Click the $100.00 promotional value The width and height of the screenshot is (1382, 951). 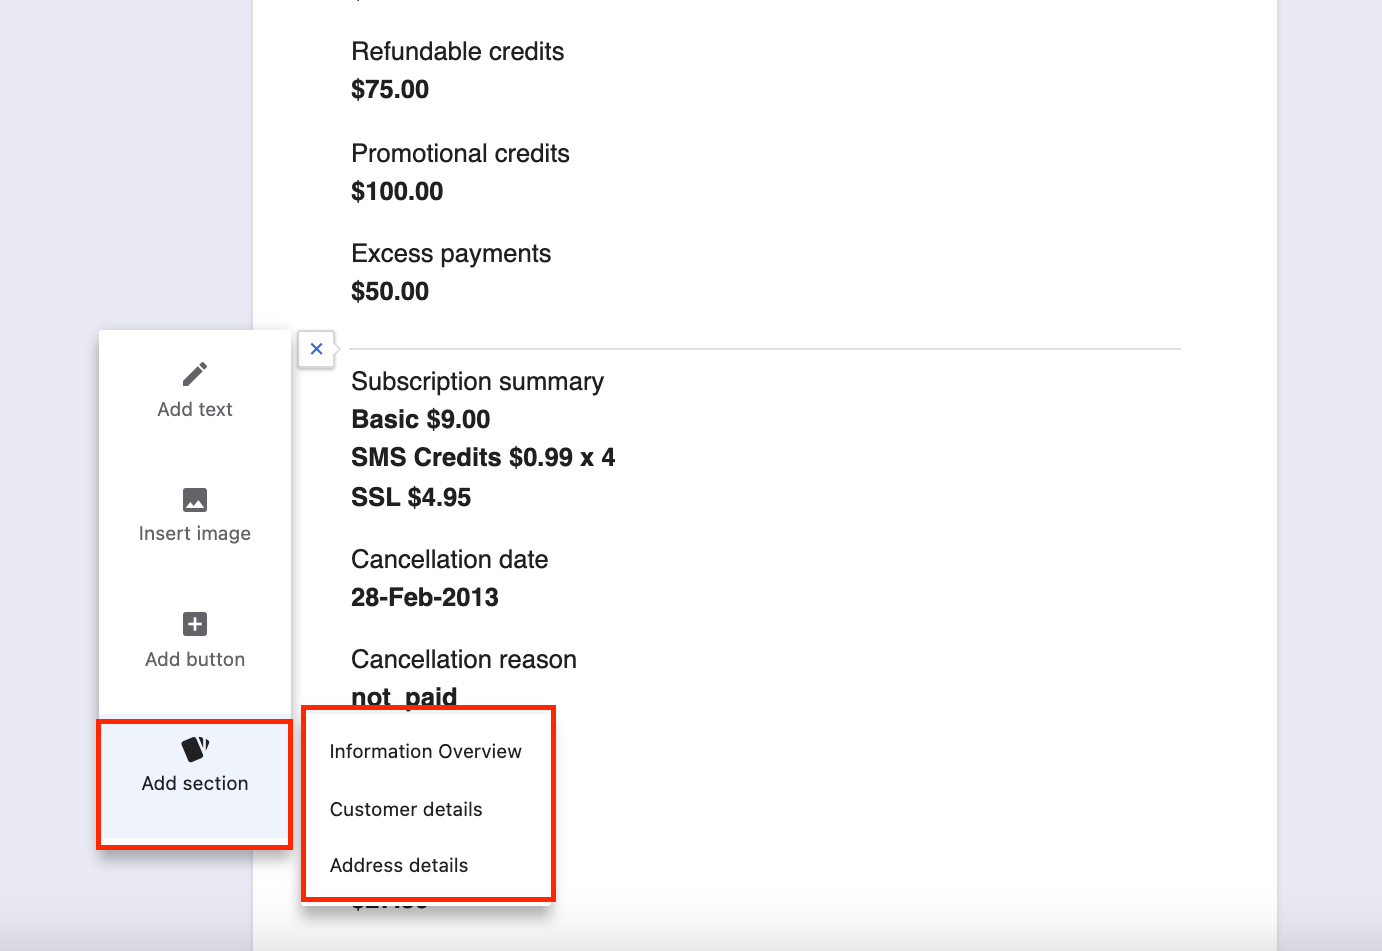(397, 192)
